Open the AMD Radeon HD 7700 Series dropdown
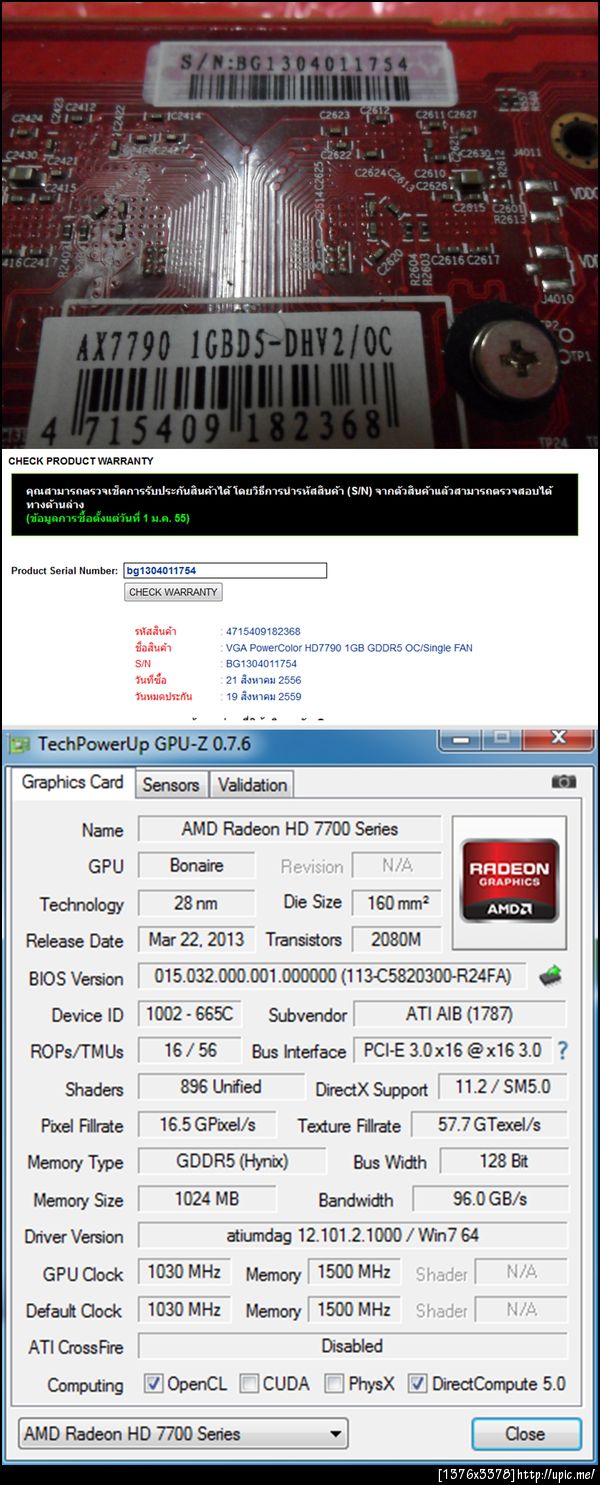This screenshot has width=600, height=1485. 183,1433
